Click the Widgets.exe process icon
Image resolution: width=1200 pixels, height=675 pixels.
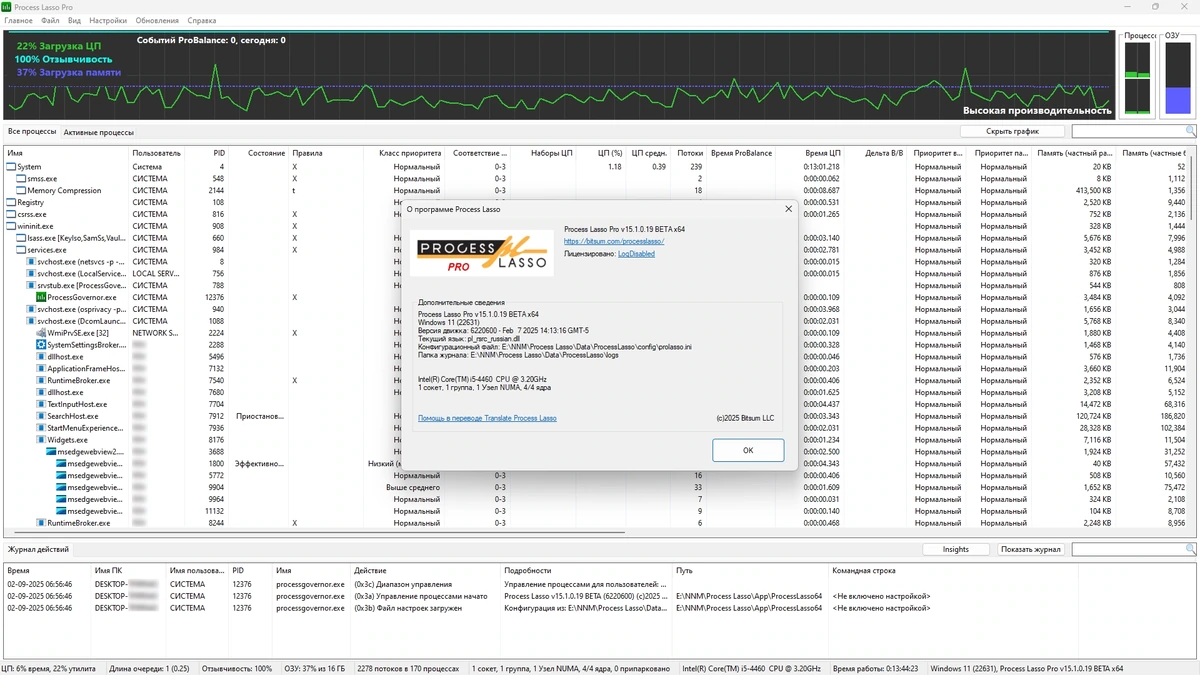click(41, 440)
